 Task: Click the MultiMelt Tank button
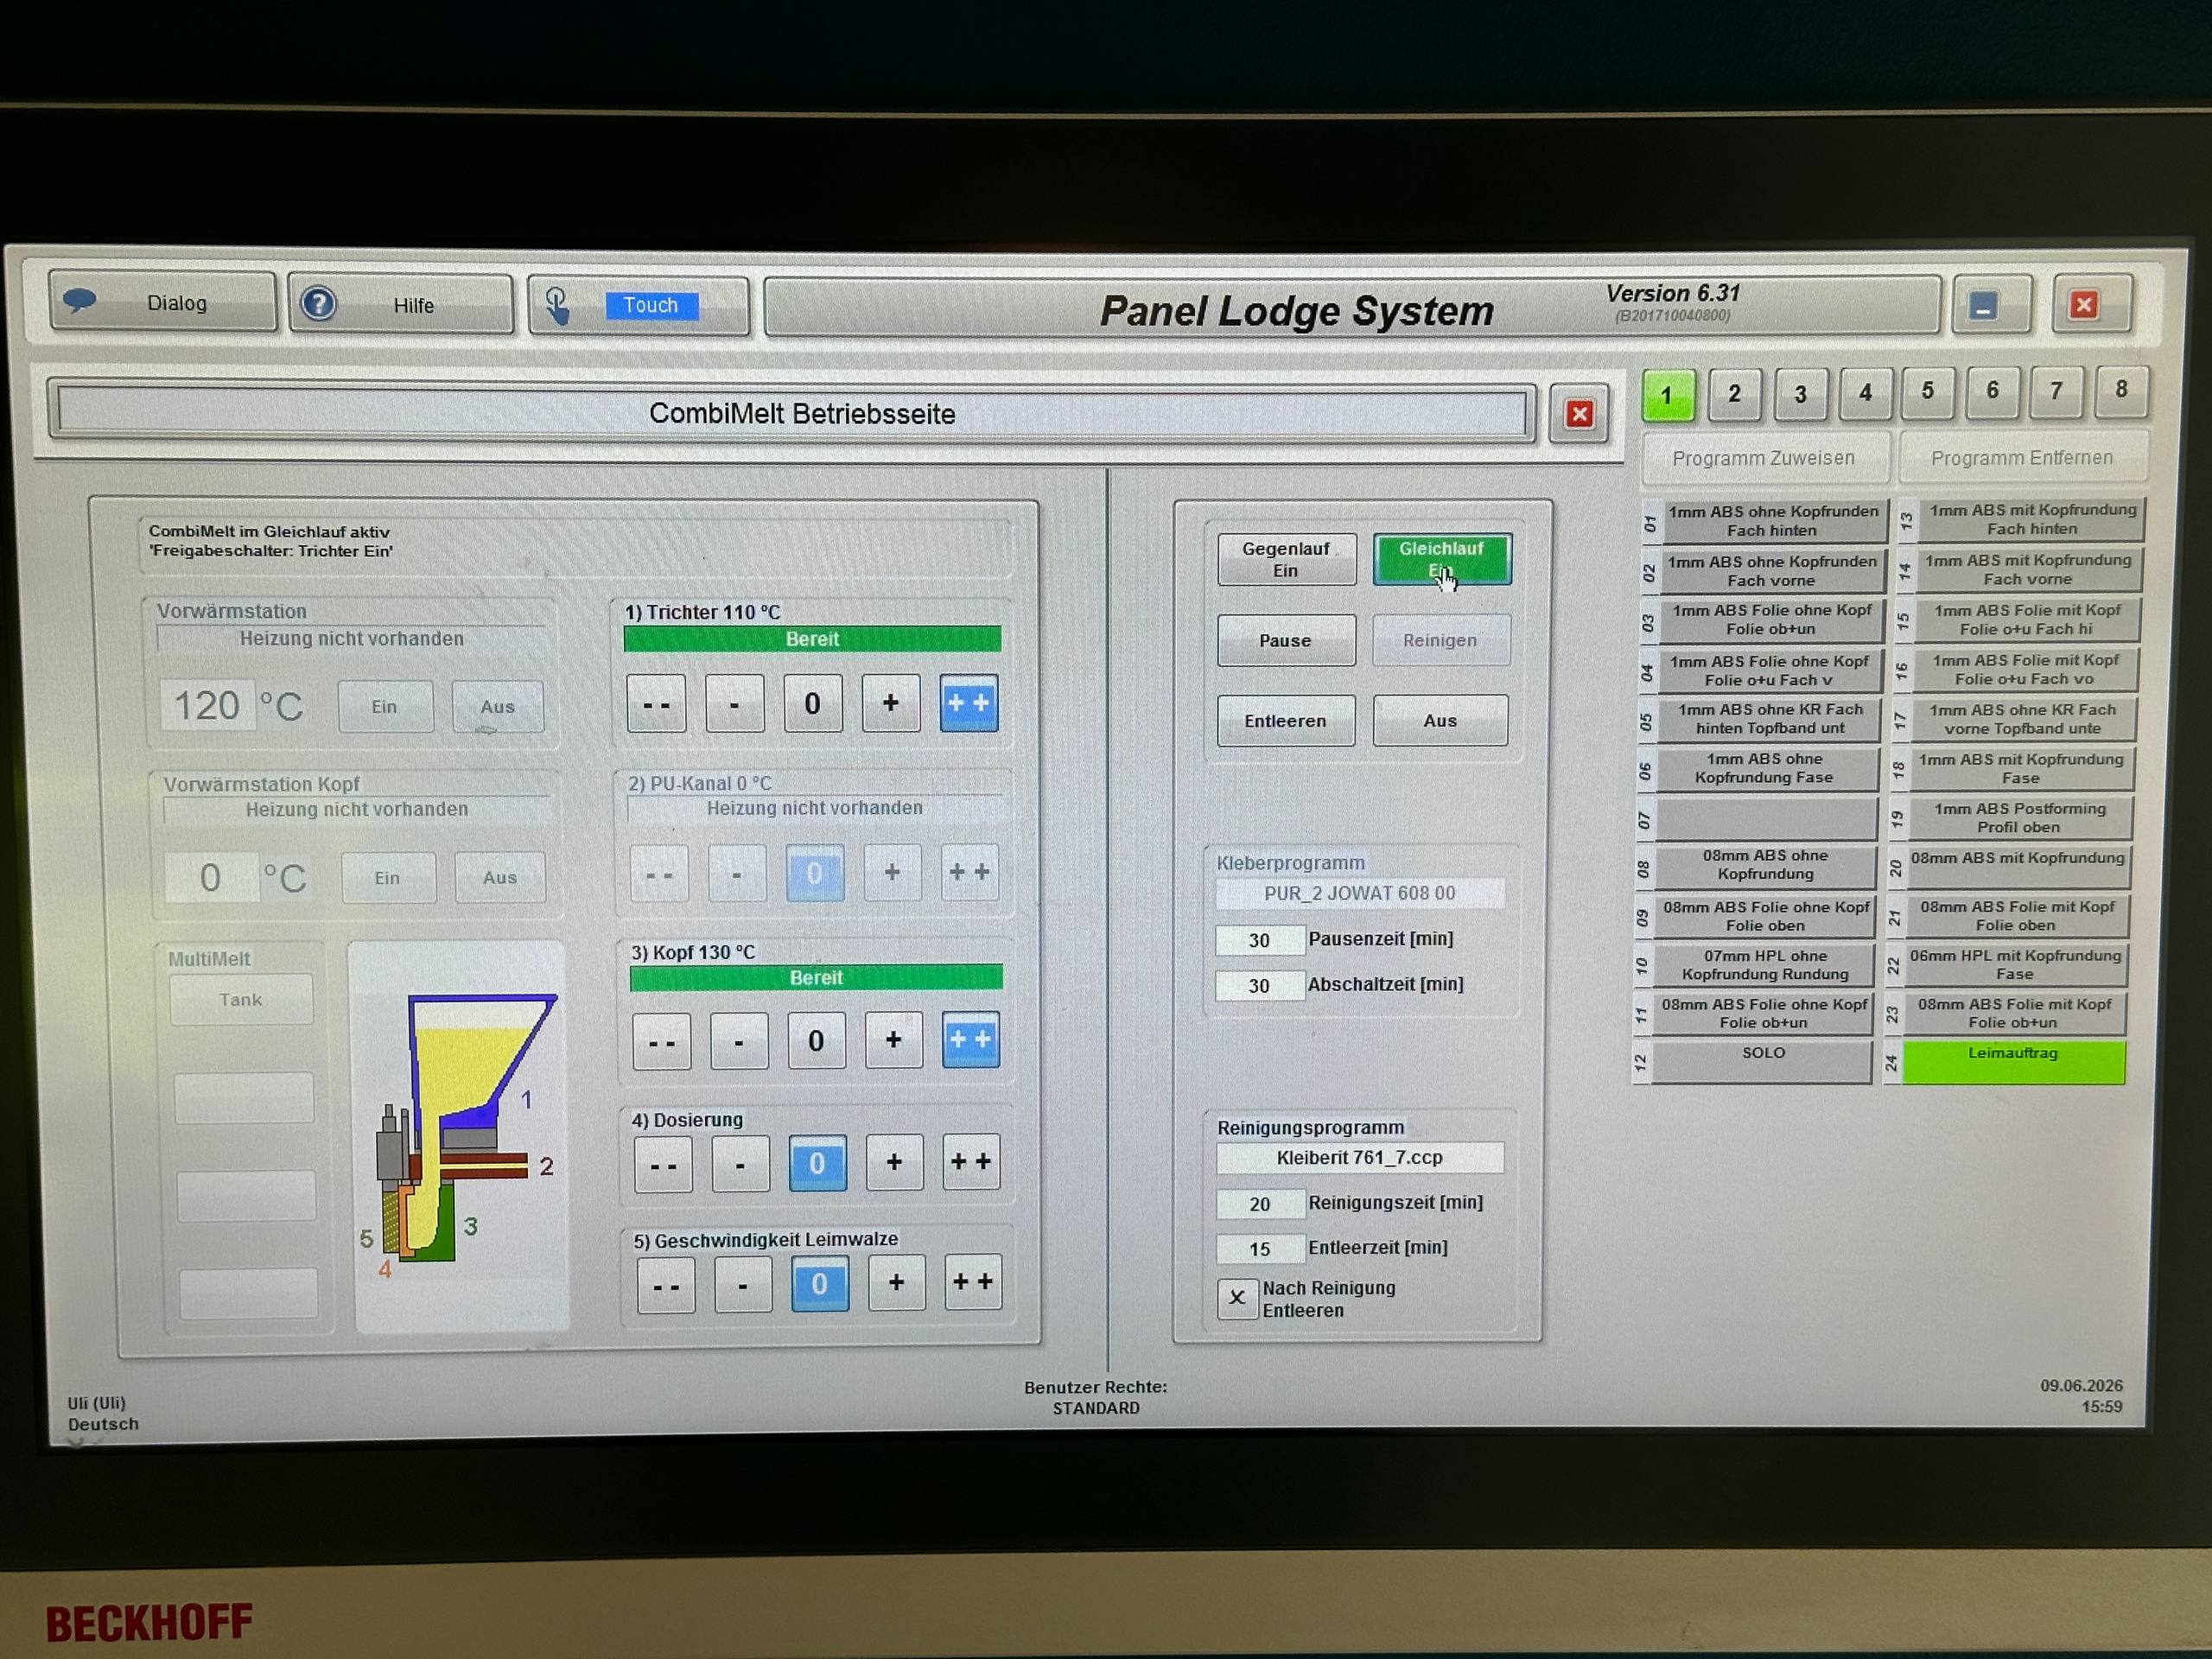[x=241, y=999]
